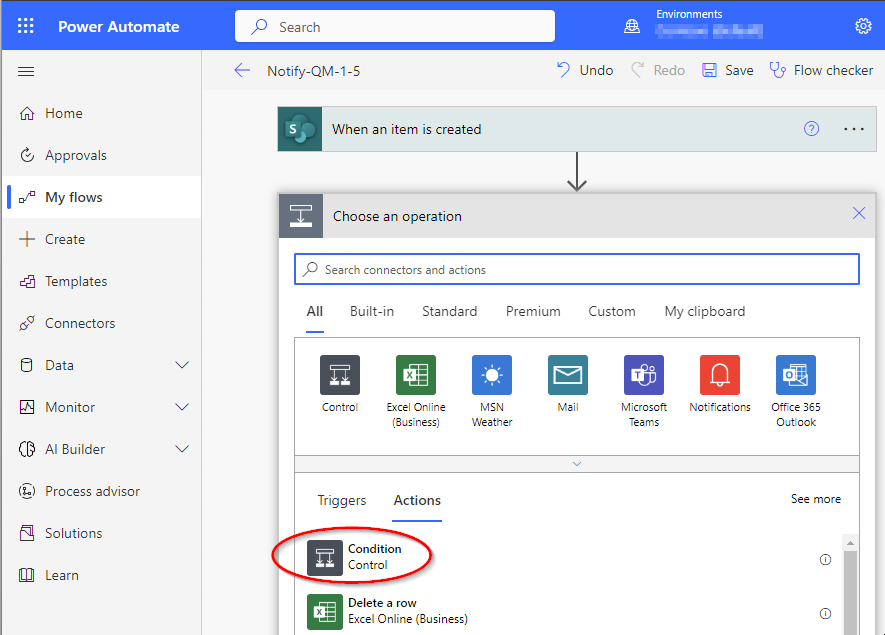
Task: Click See more actions link
Action: click(x=816, y=499)
